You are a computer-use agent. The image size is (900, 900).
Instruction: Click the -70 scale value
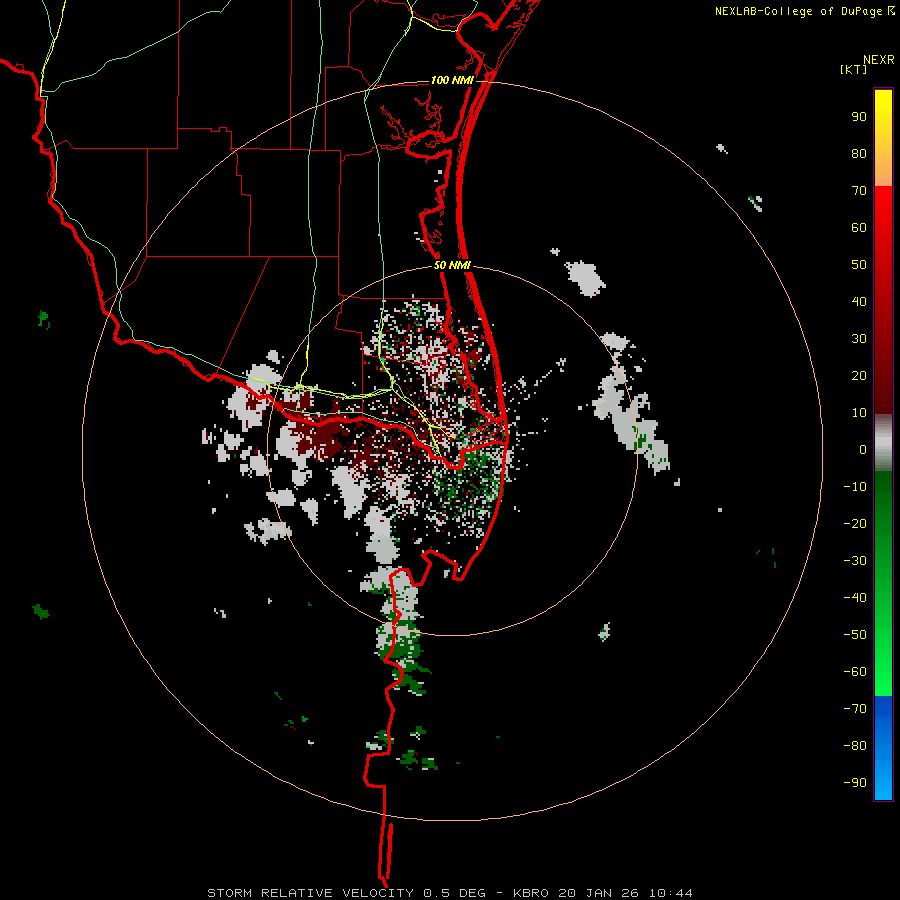pos(855,709)
